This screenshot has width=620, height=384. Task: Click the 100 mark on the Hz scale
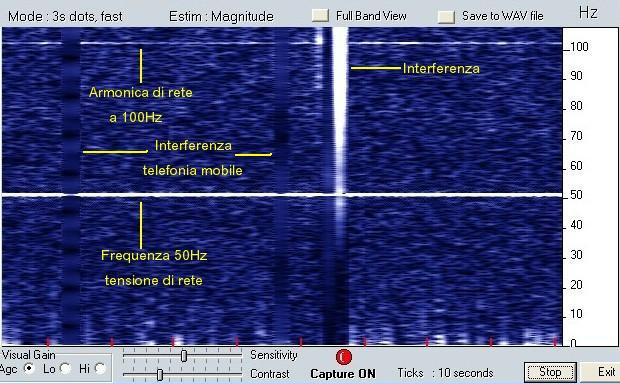(579, 47)
